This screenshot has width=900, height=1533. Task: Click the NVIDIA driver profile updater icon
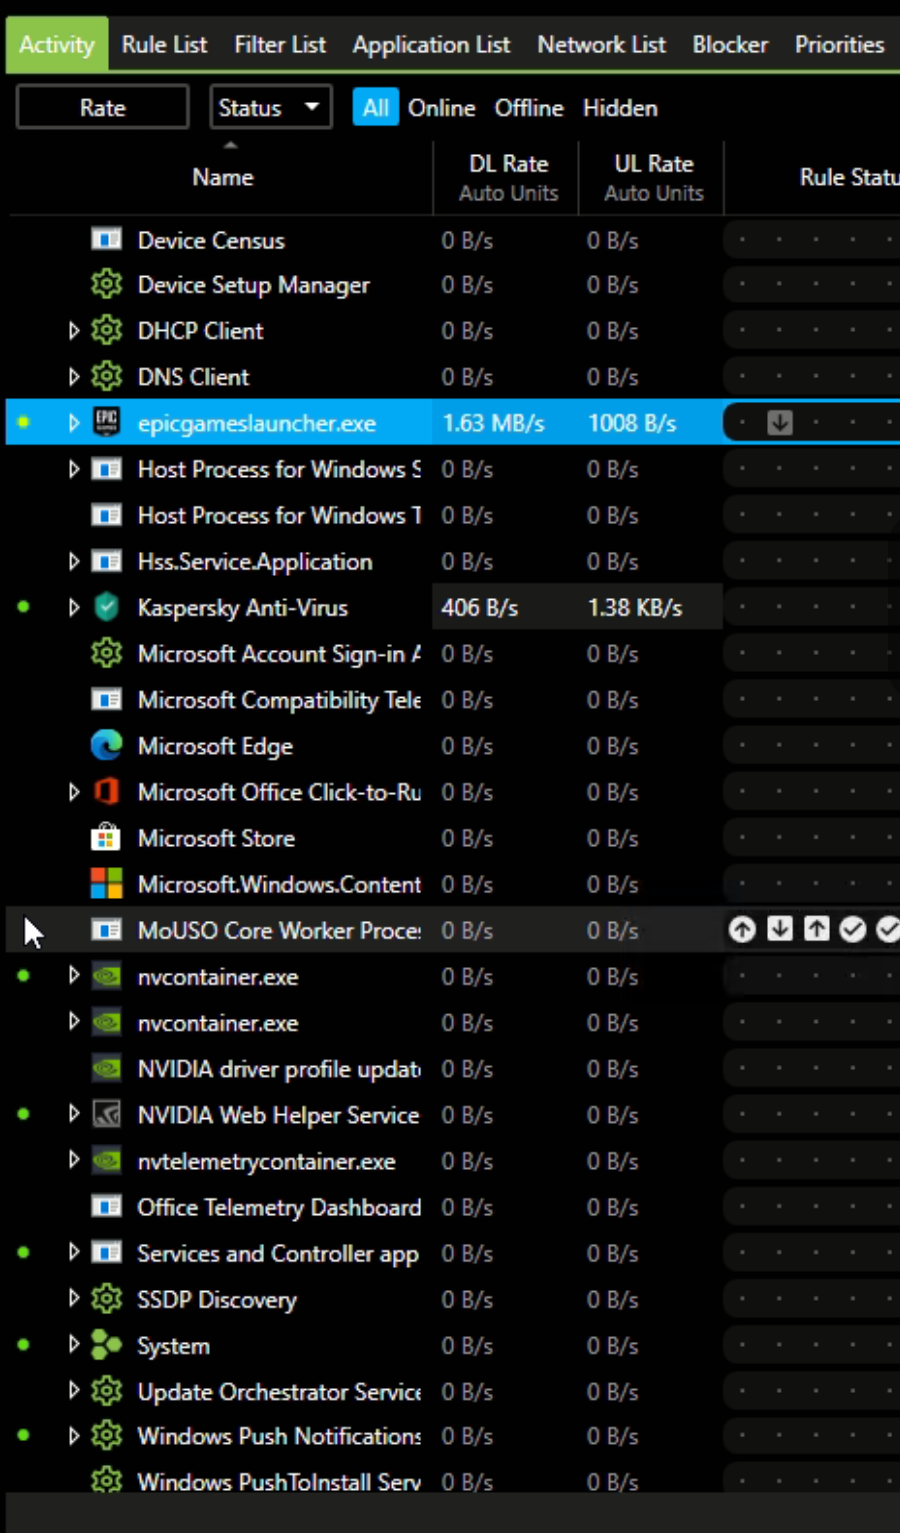[x=106, y=1068]
